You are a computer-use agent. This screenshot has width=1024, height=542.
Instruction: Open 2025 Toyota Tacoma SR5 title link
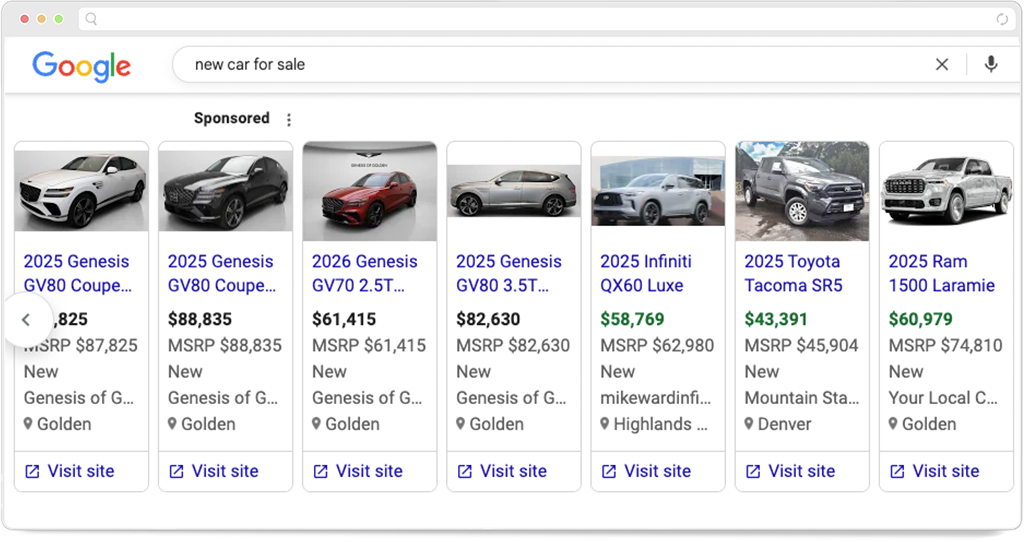(793, 274)
